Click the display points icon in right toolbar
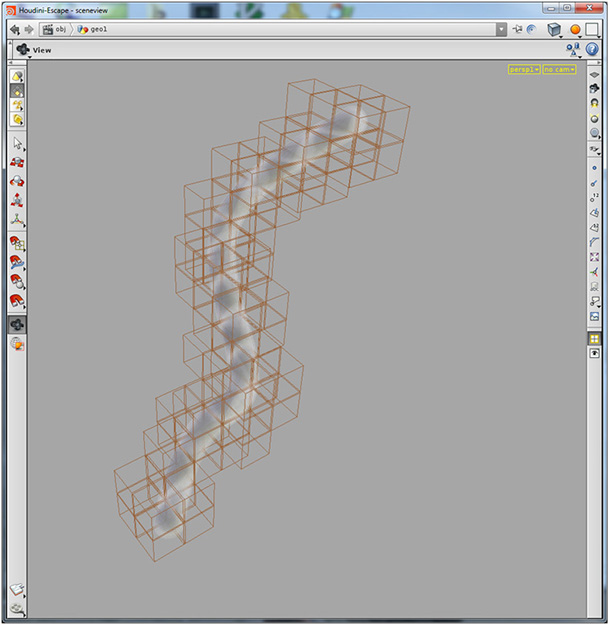 [x=594, y=168]
